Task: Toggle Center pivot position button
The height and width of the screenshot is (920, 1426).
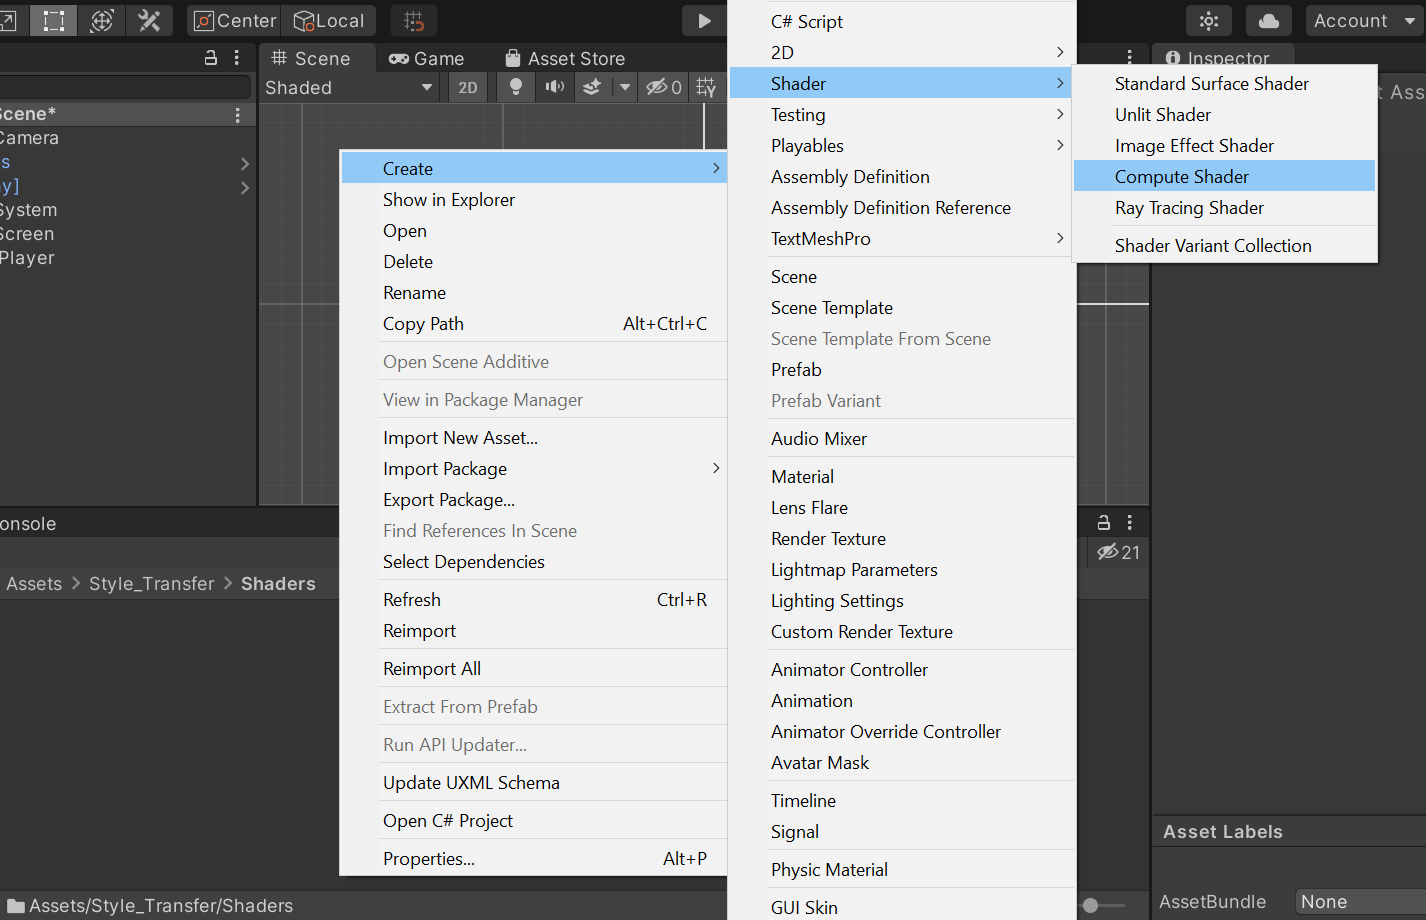Action: pos(235,21)
